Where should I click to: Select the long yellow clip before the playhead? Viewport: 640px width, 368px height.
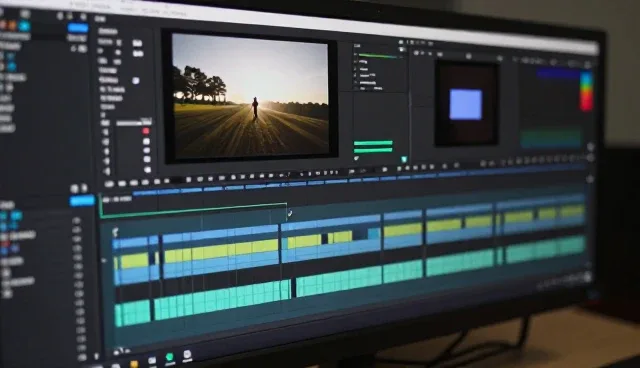click(x=222, y=251)
